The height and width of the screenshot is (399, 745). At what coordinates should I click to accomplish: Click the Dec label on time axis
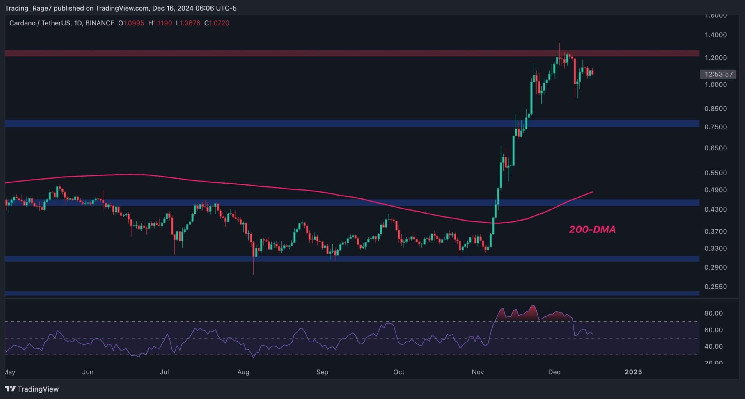click(x=554, y=372)
